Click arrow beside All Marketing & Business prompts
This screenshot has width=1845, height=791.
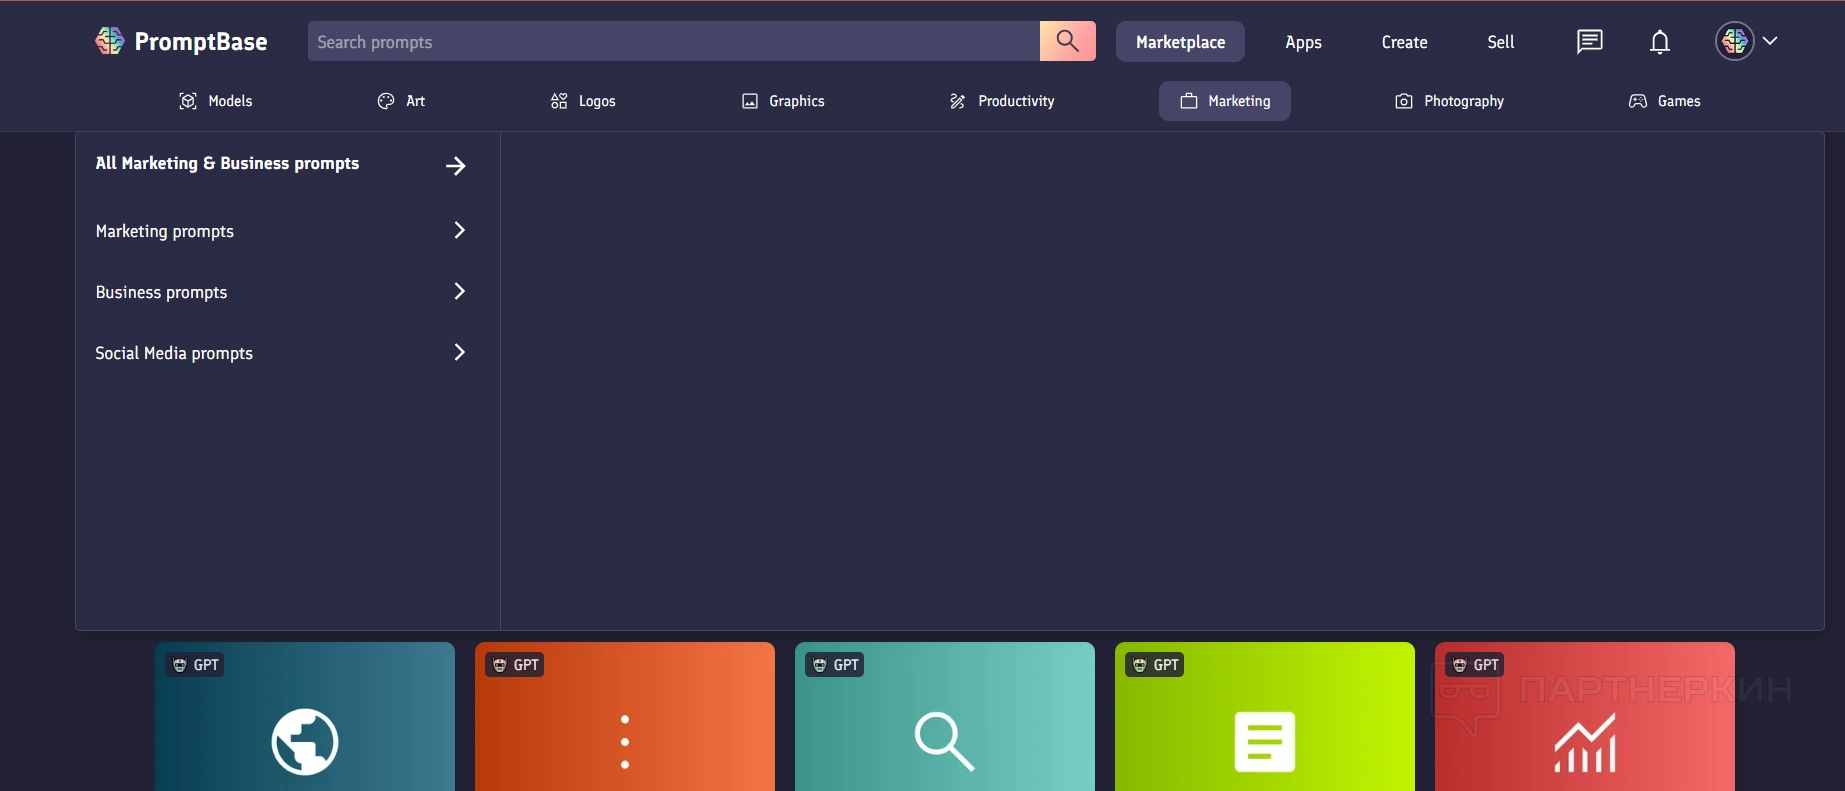[x=456, y=165]
